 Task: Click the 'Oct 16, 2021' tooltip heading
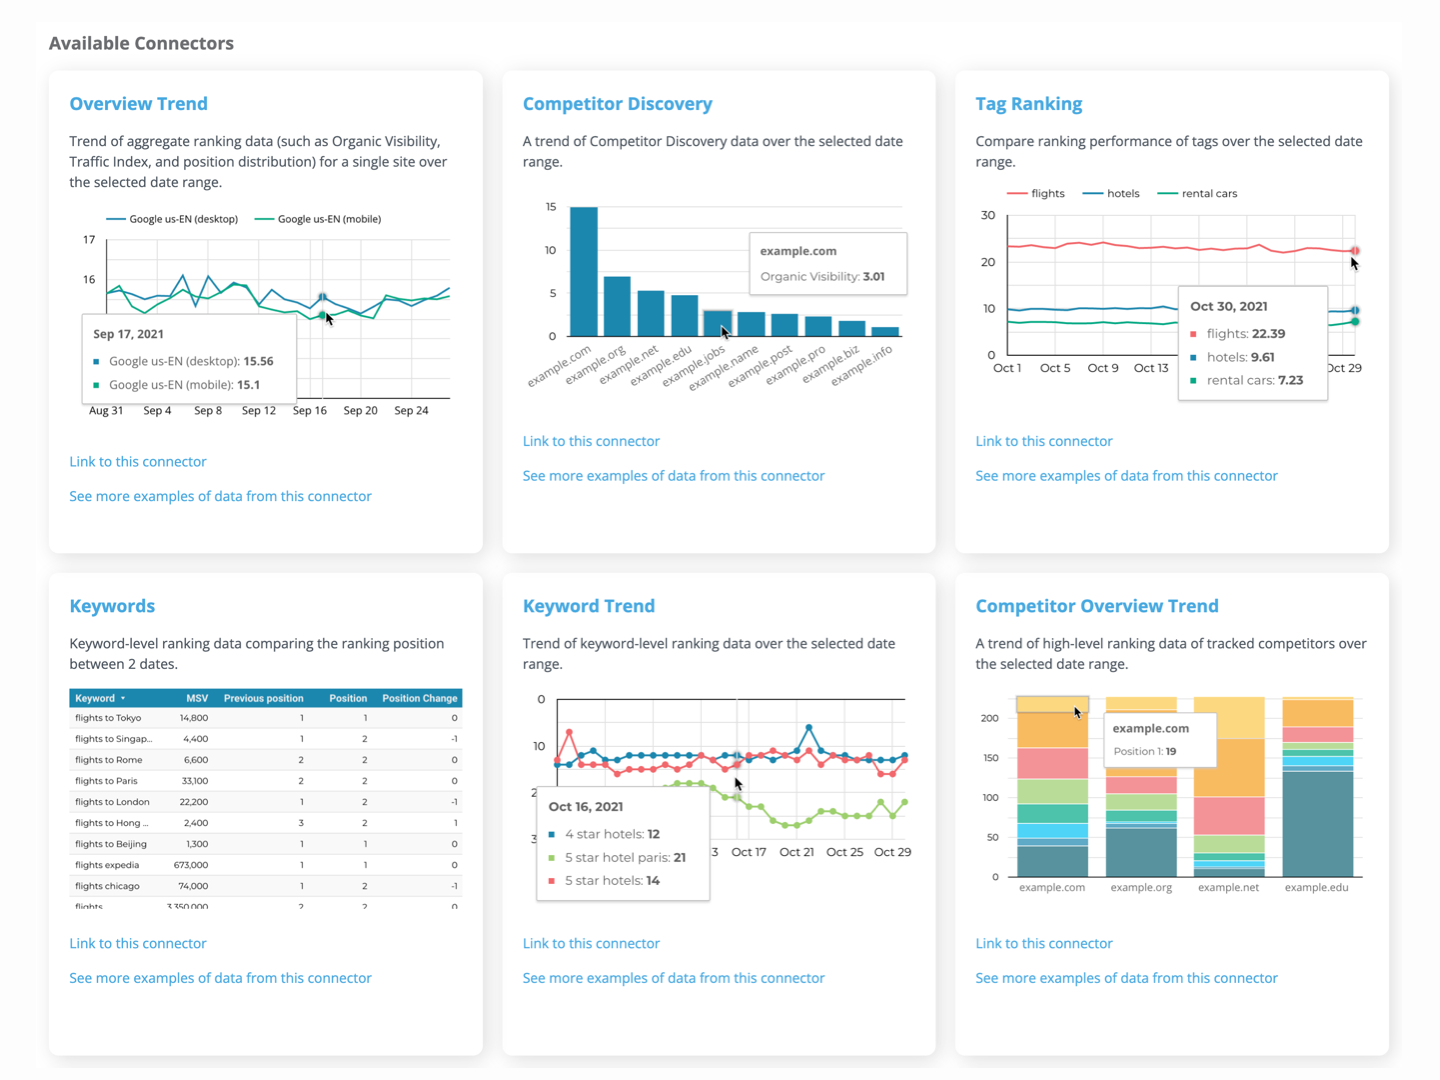pos(585,807)
